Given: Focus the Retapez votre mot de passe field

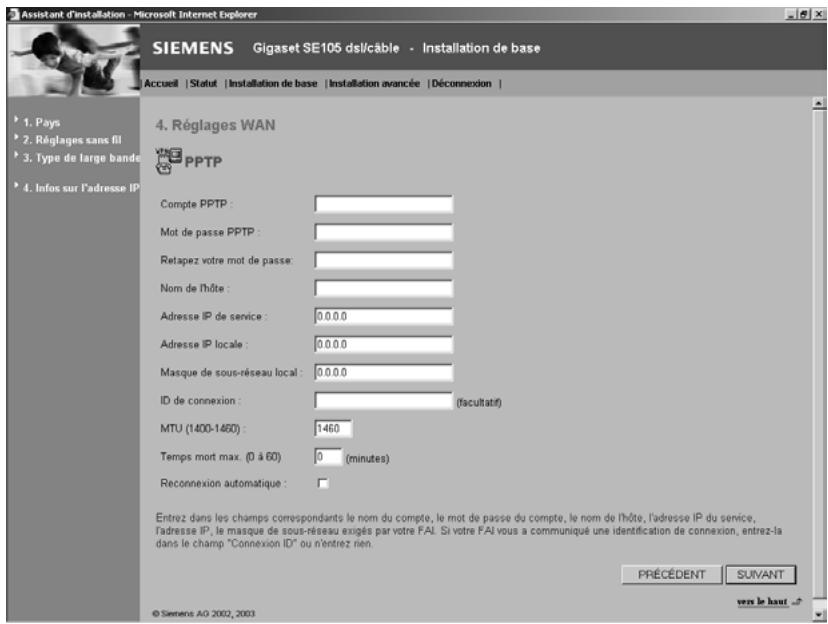Looking at the screenshot, I should pyautogui.click(x=383, y=260).
